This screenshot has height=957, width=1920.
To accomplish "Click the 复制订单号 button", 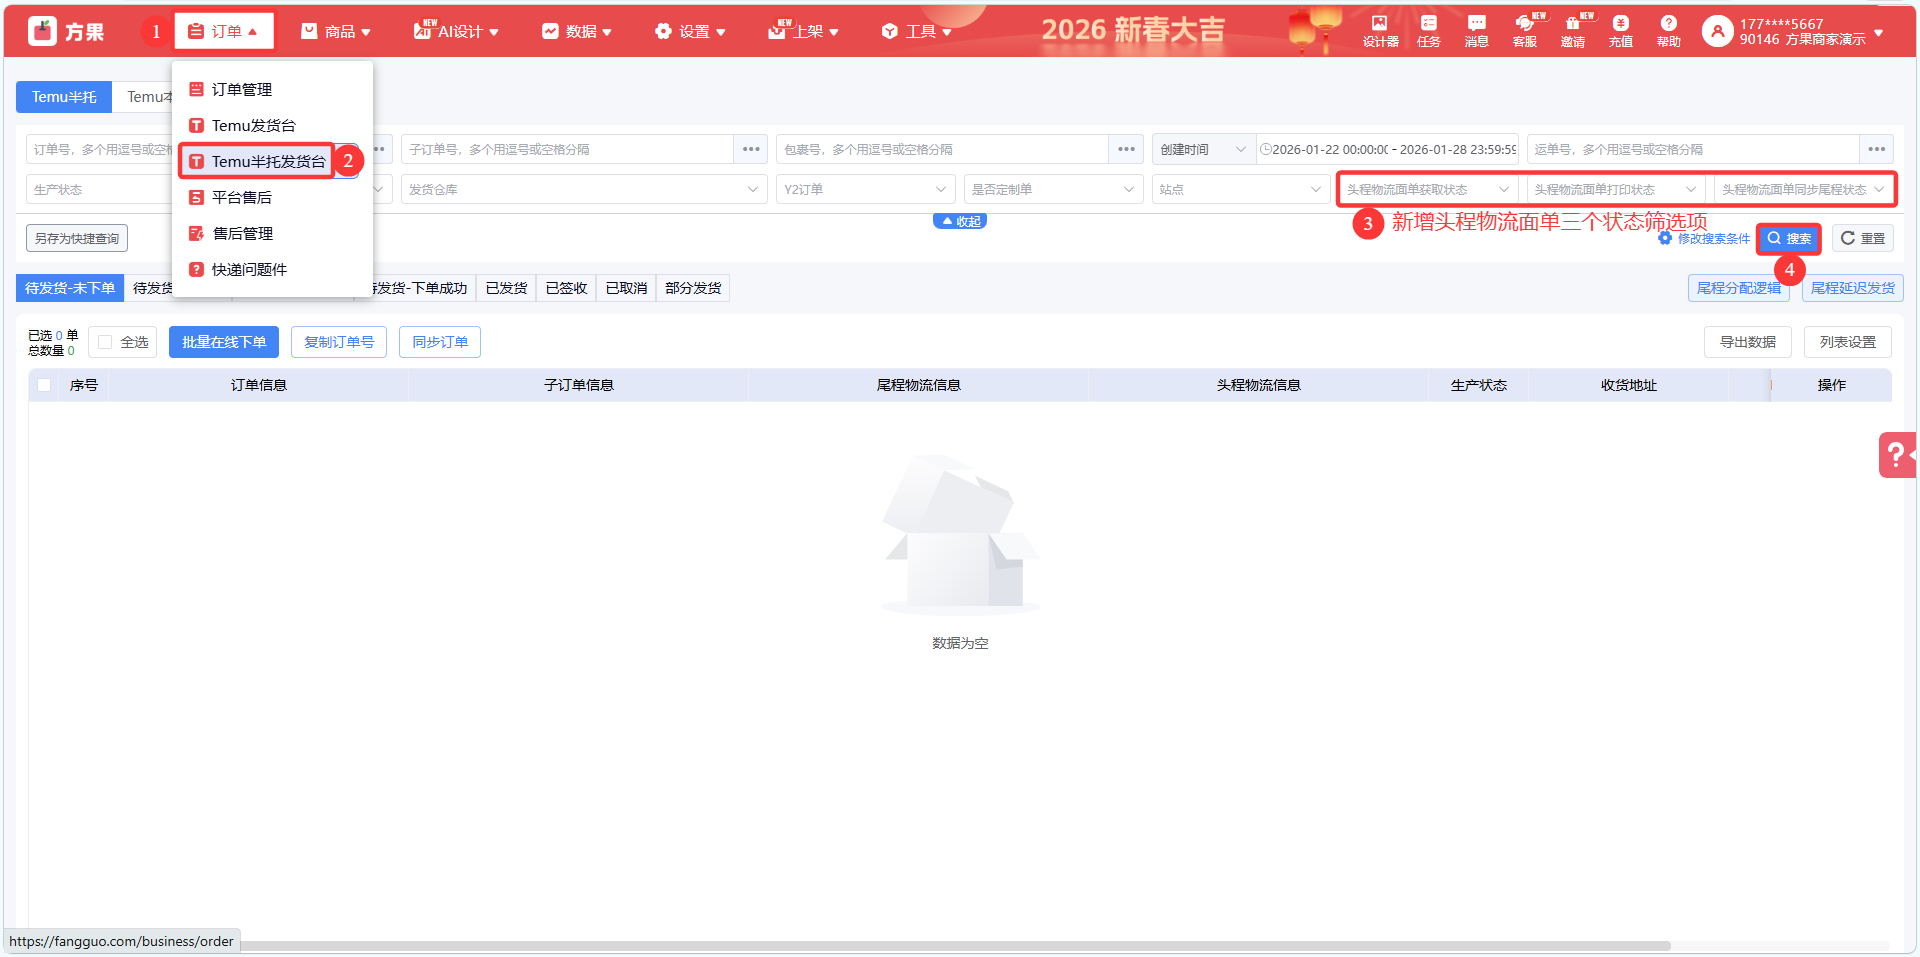I will tap(339, 342).
